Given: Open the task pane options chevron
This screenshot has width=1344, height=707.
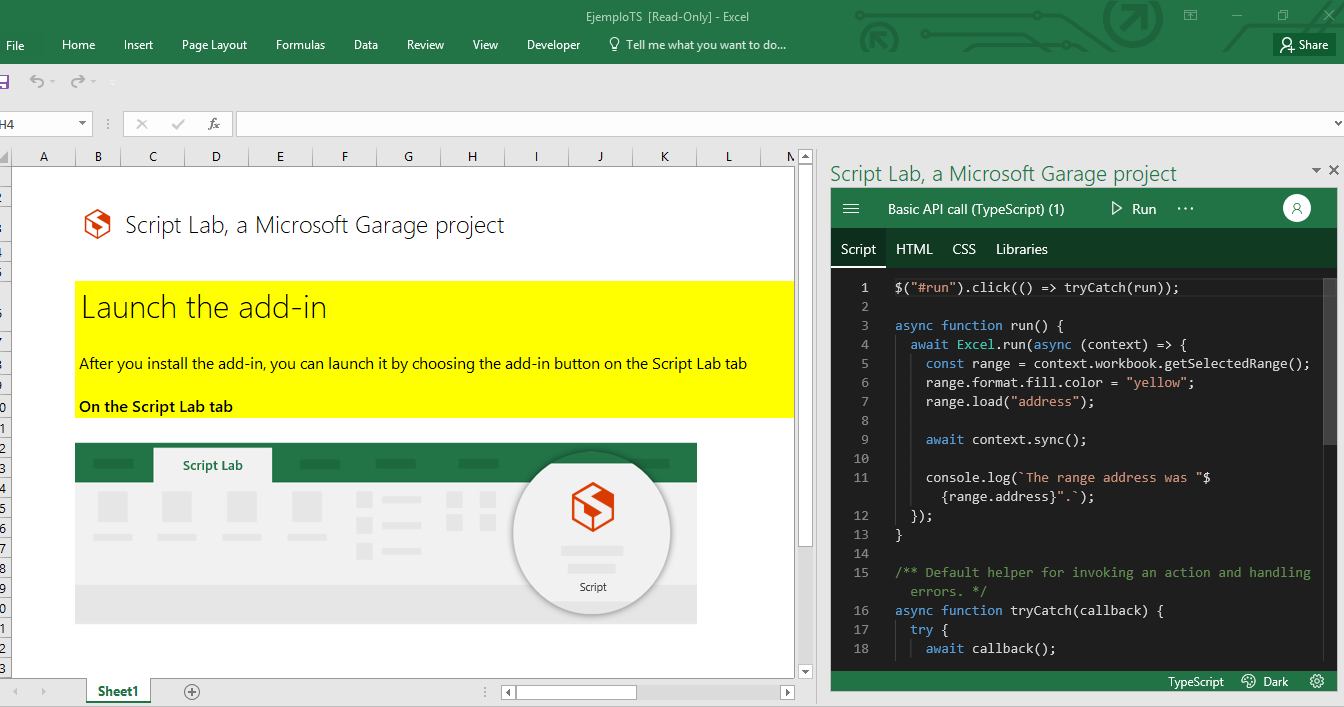Looking at the screenshot, I should click(x=1316, y=170).
